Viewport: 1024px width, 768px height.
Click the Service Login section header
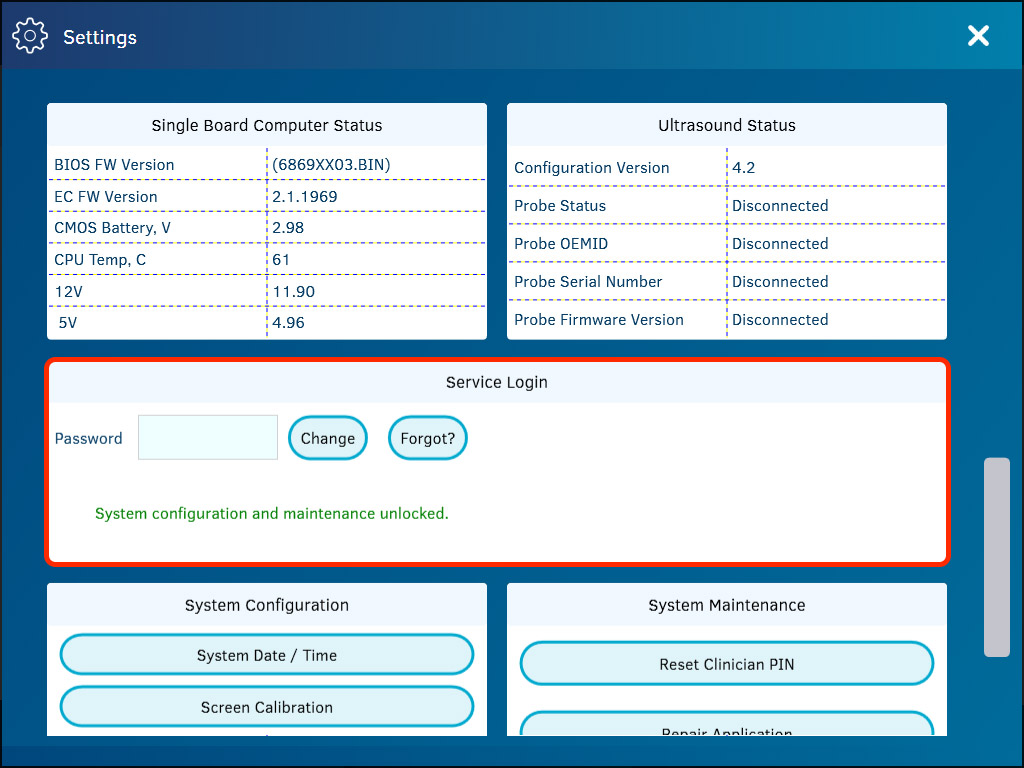point(497,382)
